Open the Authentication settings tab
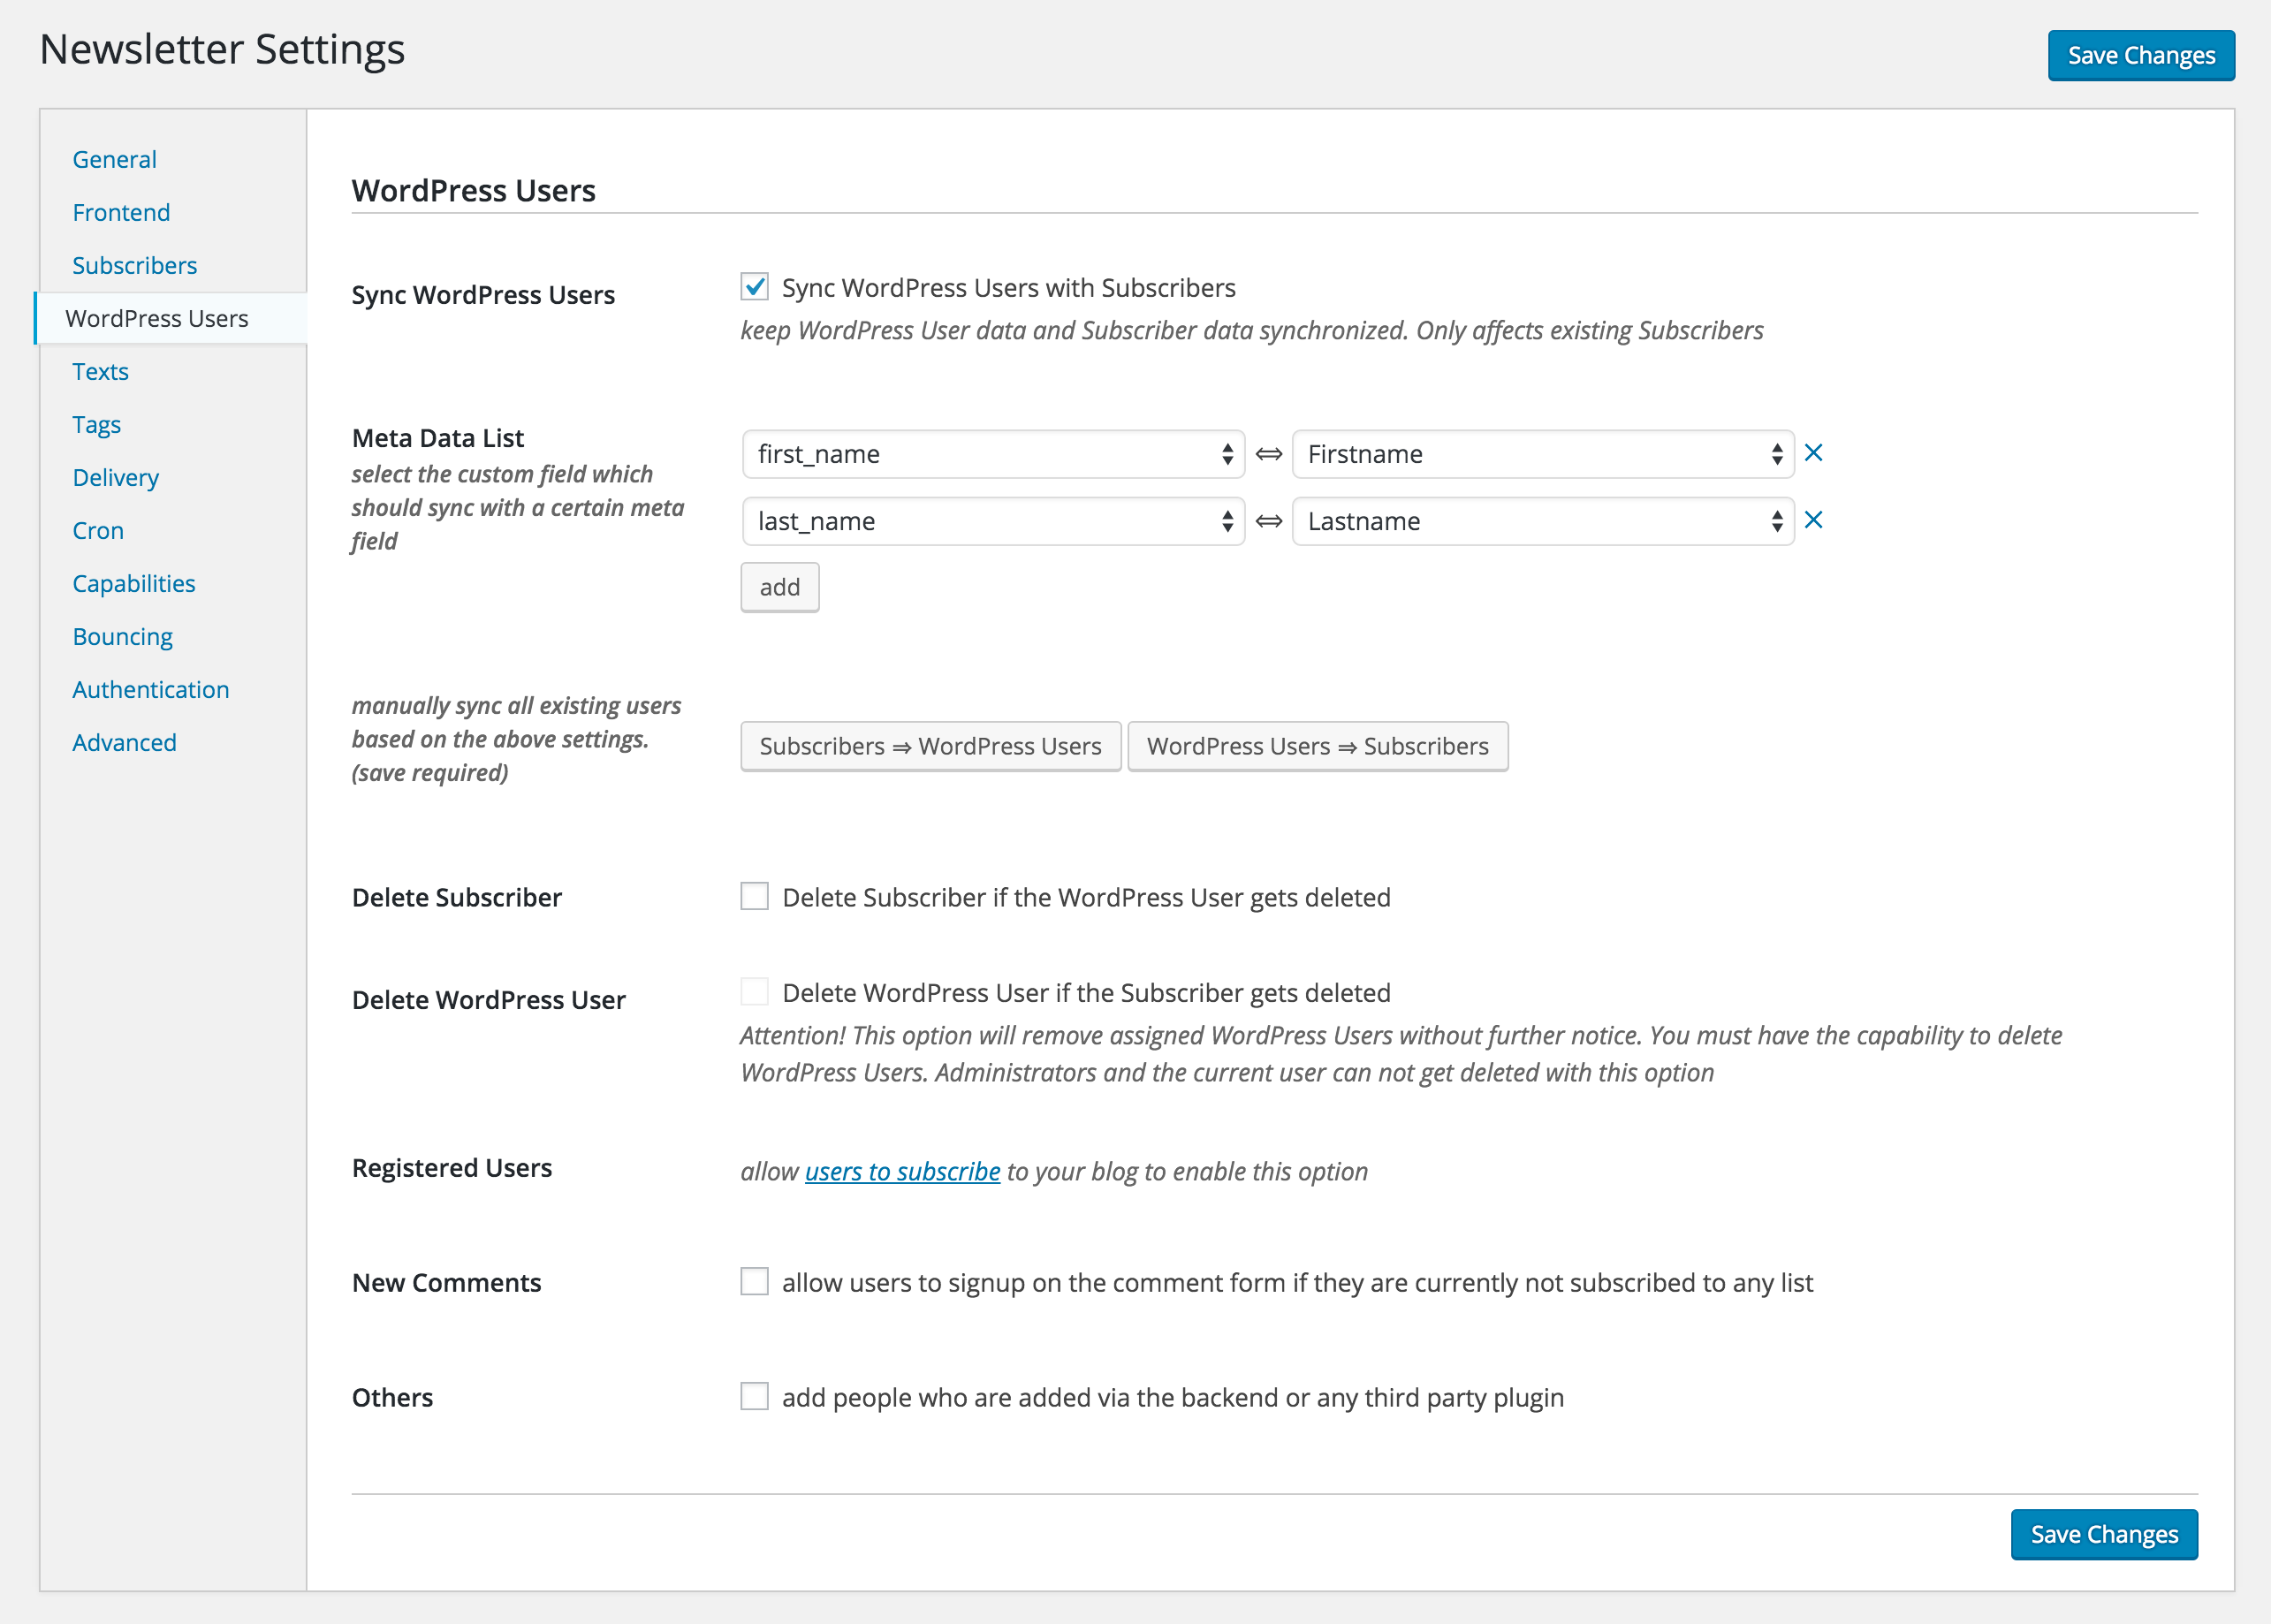Screen dimensions: 2271x1624 (x=150, y=689)
